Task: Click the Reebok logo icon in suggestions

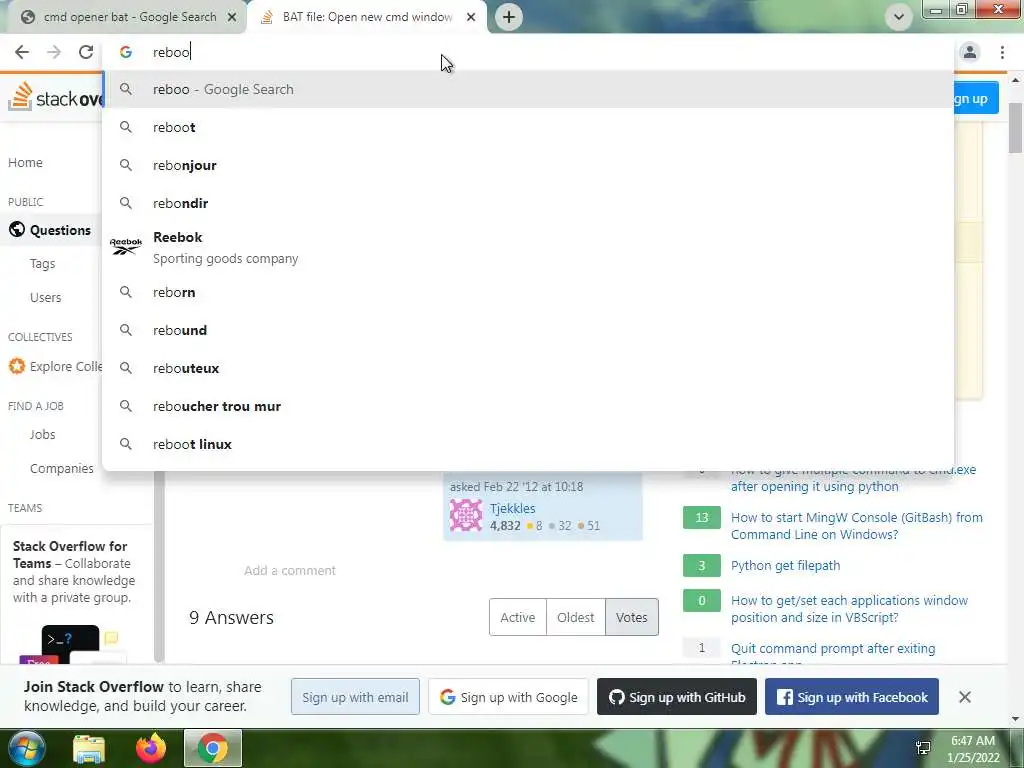Action: point(125,247)
